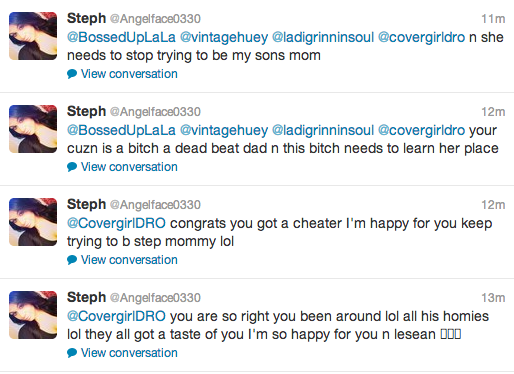
Task: Open View conversation on the 11m tweet
Action: (x=129, y=74)
